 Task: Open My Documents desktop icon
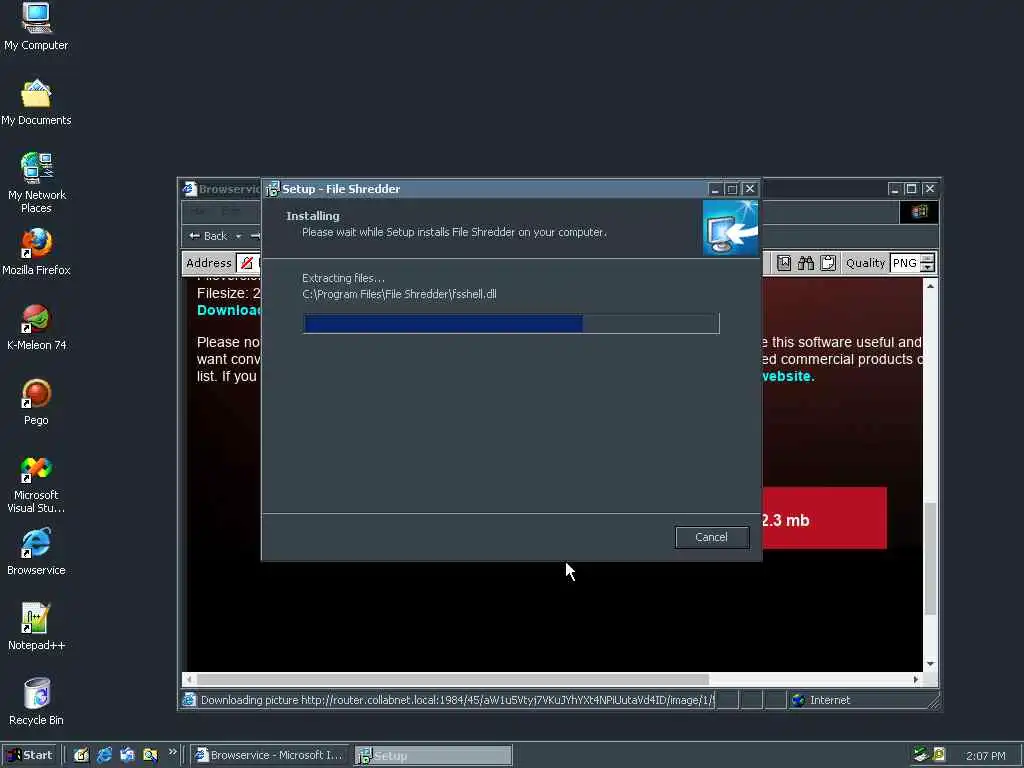coord(36,103)
